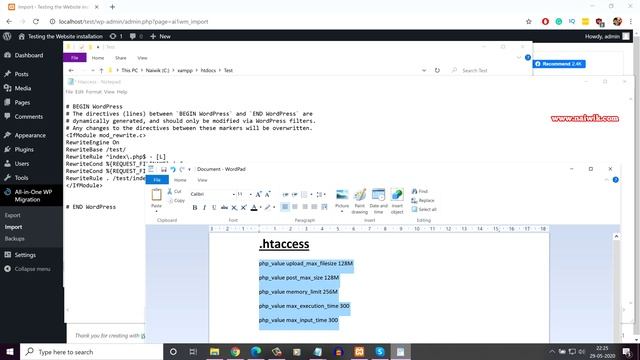The image size is (640, 360).
Task: Expand the Paste options arrow in WordPad
Action: (156, 211)
